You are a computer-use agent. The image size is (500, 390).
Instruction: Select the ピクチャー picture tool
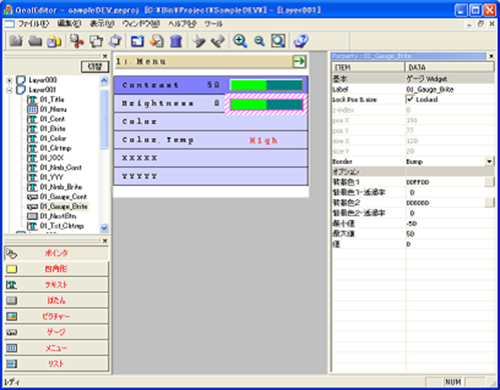(x=56, y=316)
